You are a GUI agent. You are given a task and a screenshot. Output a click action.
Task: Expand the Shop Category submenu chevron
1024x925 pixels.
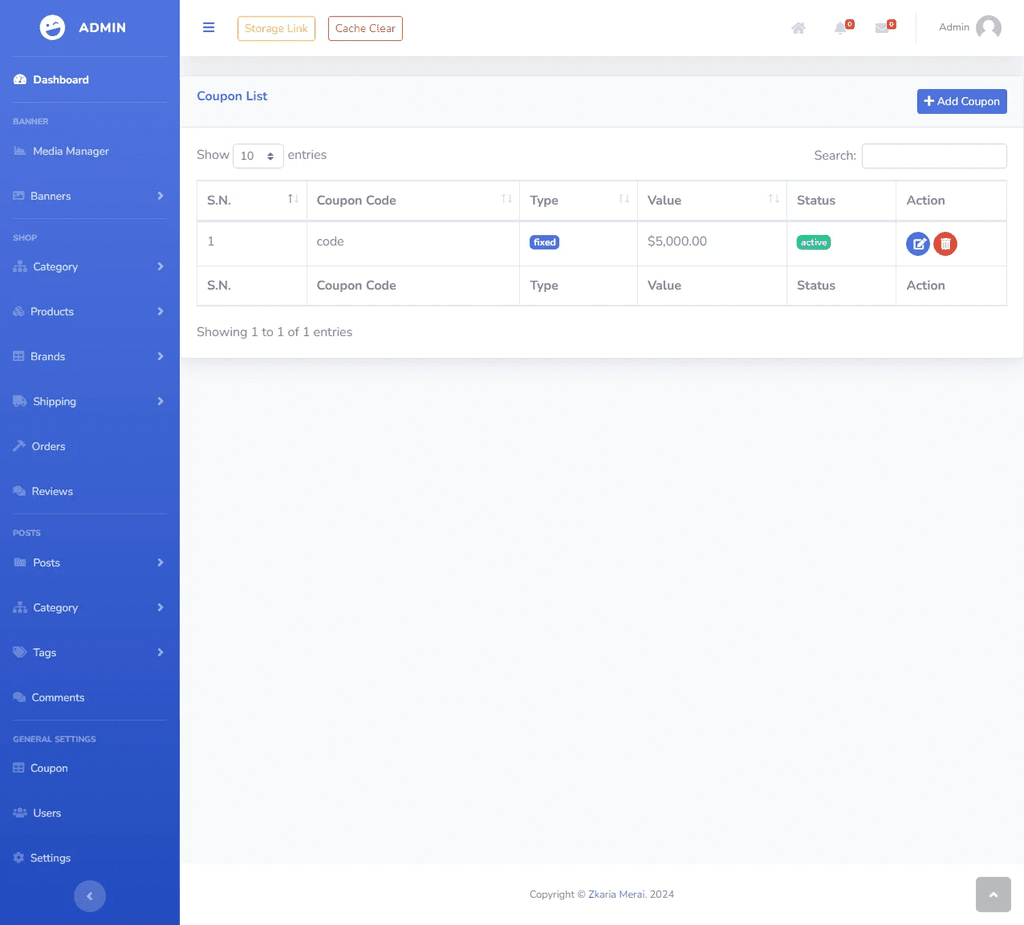tap(160, 267)
